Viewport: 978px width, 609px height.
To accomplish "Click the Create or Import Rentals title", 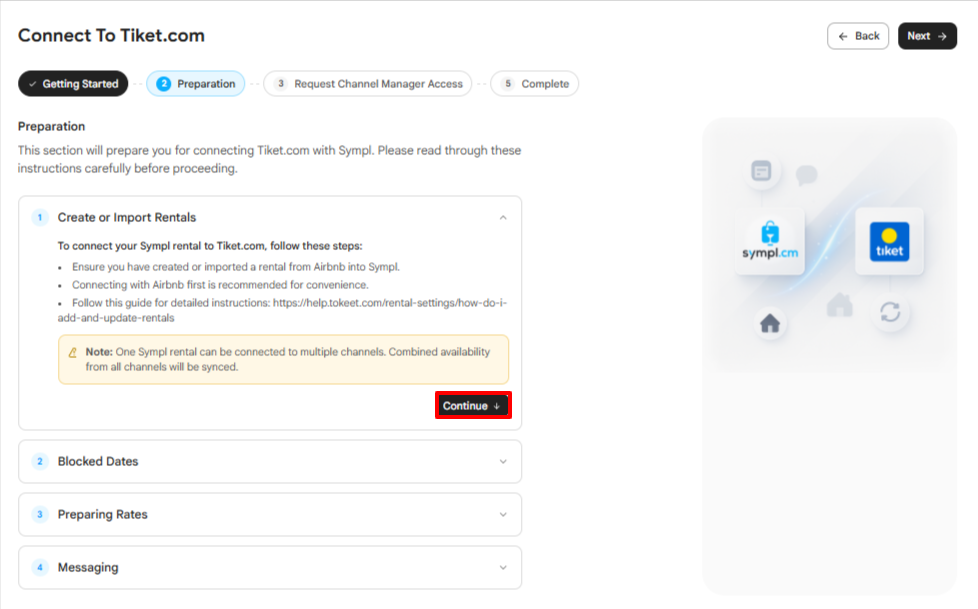I will [127, 218].
